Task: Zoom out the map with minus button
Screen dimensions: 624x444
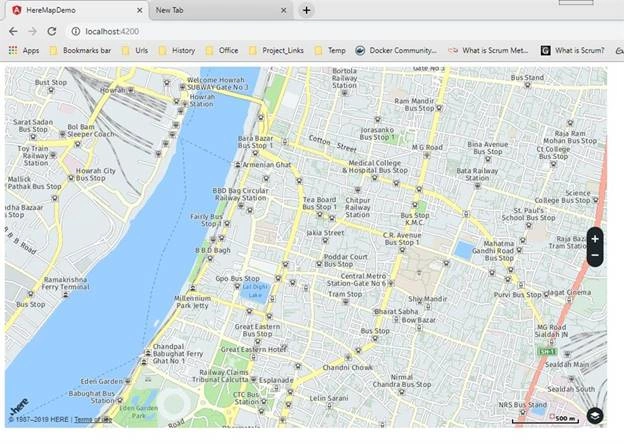Action: click(595, 255)
